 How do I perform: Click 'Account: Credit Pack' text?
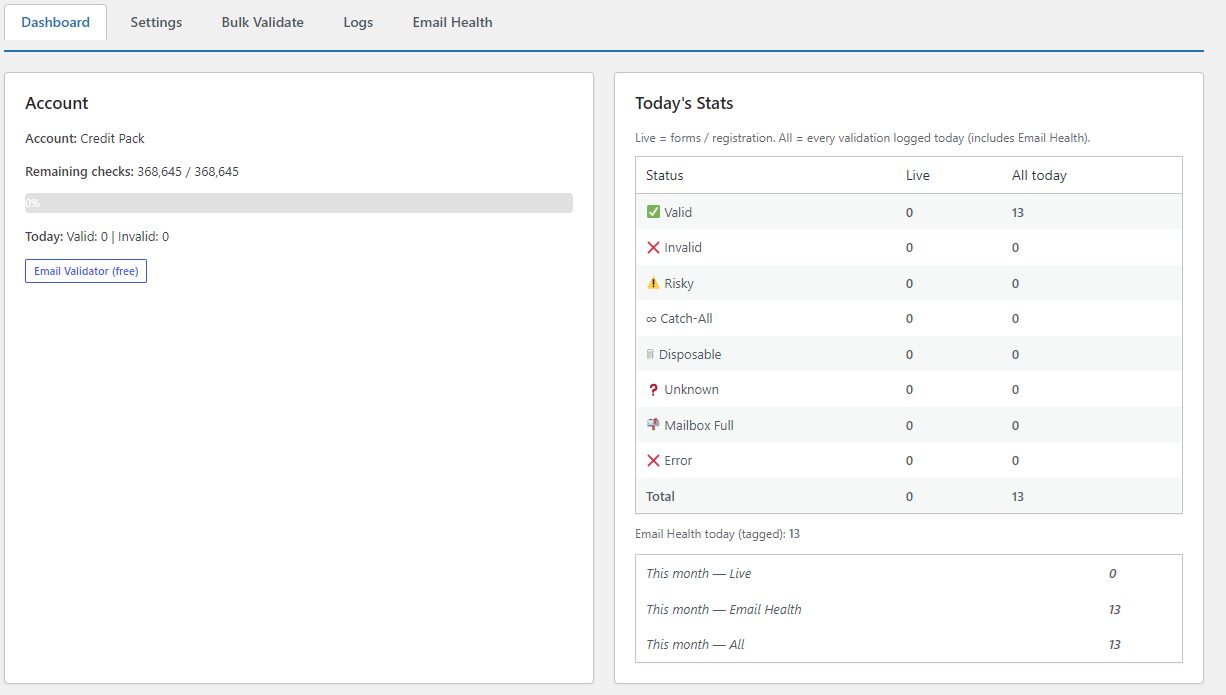coord(85,139)
